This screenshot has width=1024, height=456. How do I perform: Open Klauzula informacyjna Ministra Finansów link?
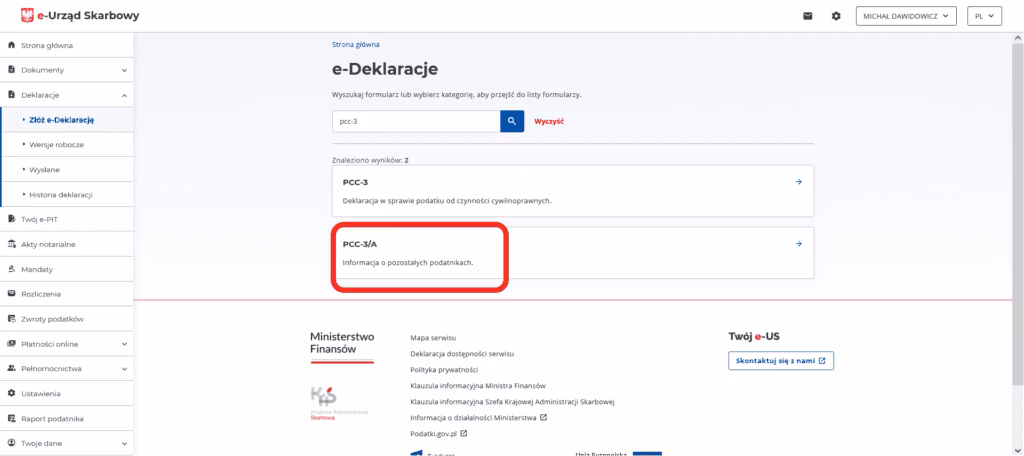478,385
